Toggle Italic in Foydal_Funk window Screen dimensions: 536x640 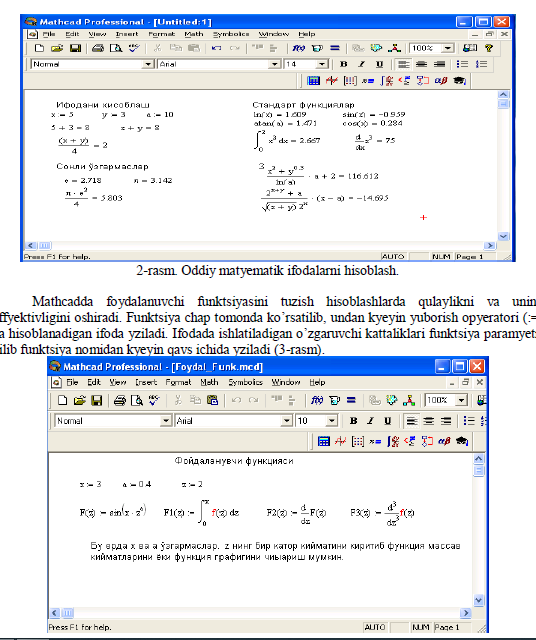[370, 421]
